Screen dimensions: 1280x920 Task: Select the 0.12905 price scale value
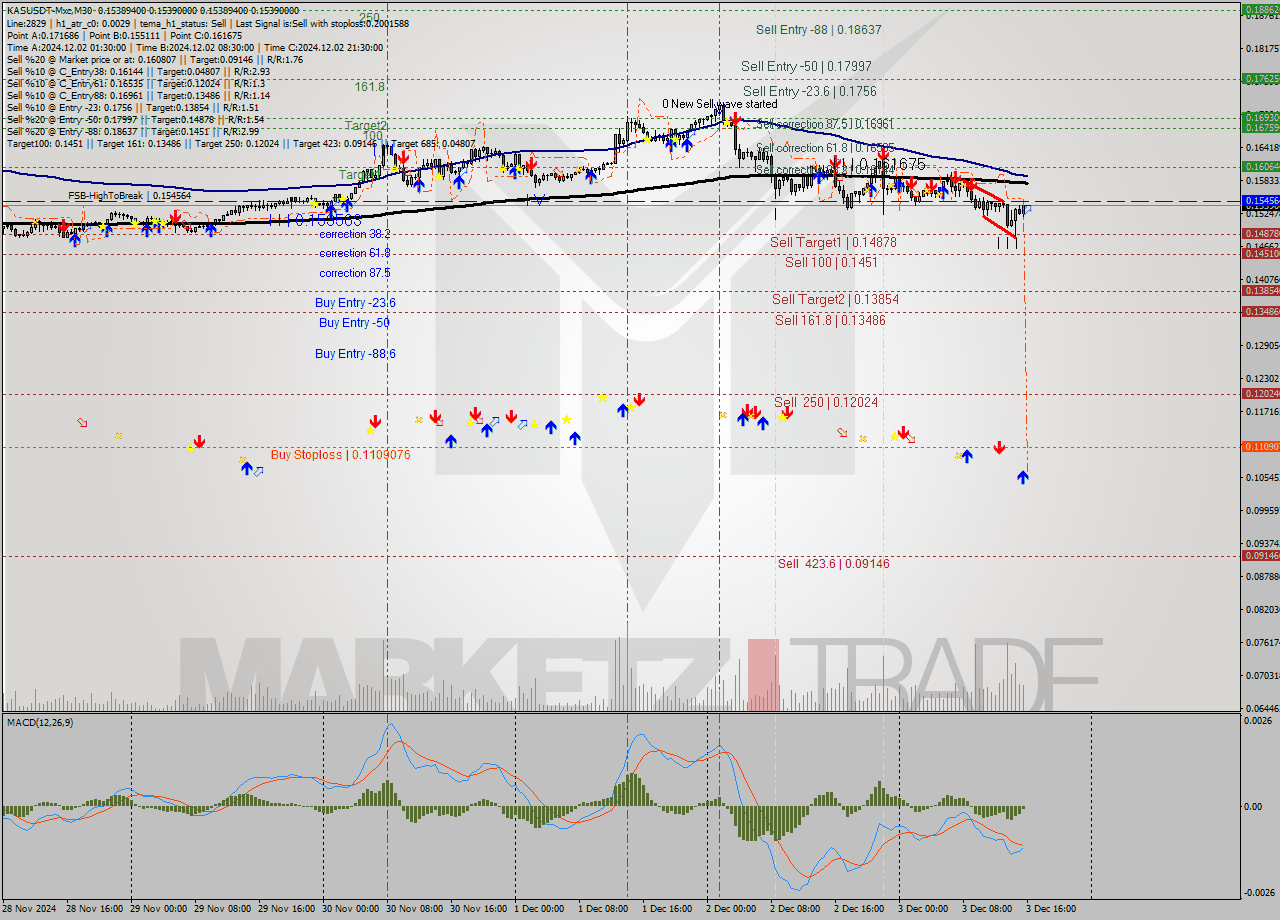pyautogui.click(x=1261, y=345)
